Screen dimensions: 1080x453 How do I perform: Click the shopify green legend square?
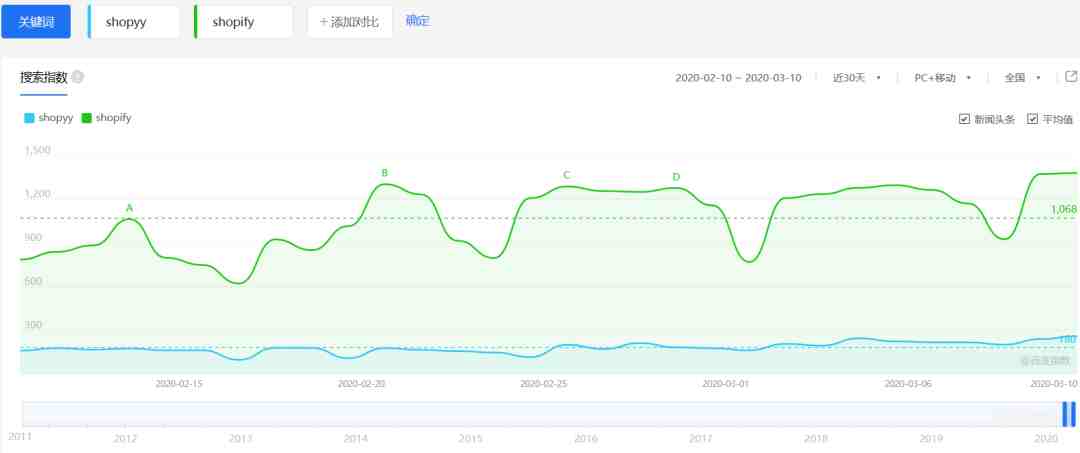[87, 118]
